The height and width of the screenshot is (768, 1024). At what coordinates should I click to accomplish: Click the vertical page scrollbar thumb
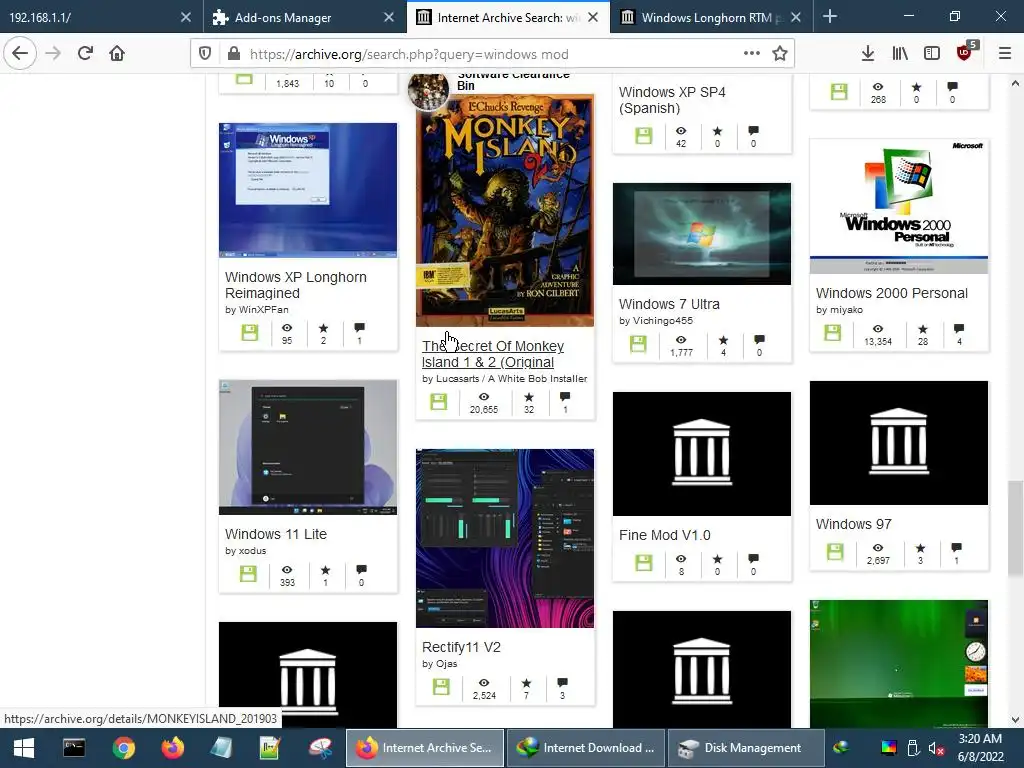1015,528
